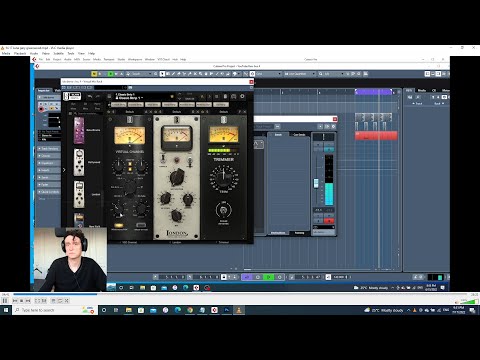The width and height of the screenshot is (480, 360).
Task: Click the large knob on London module
Action: click(177, 177)
